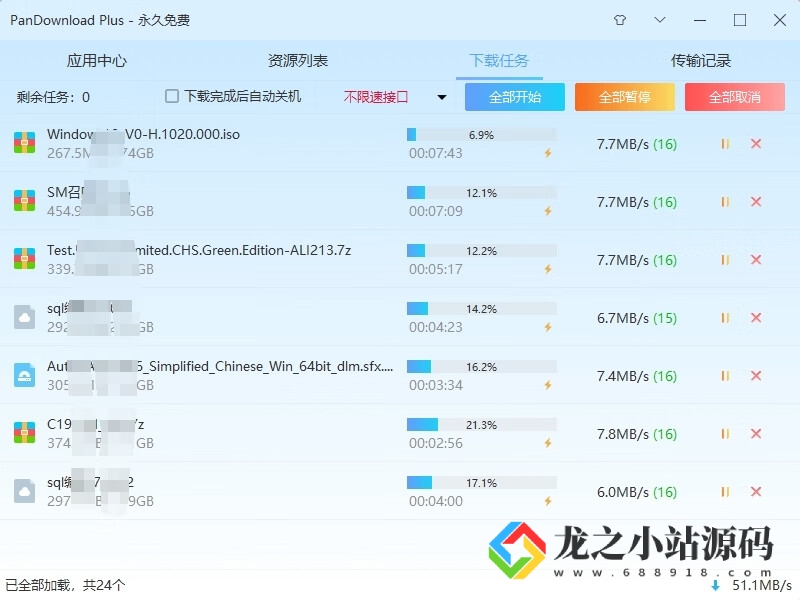Click the 6.0MB/s (16) speed value
The image size is (800, 600).
coord(637,492)
